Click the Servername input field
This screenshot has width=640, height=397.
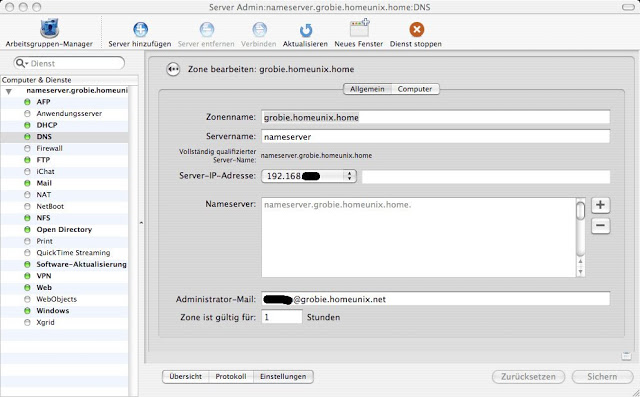436,136
